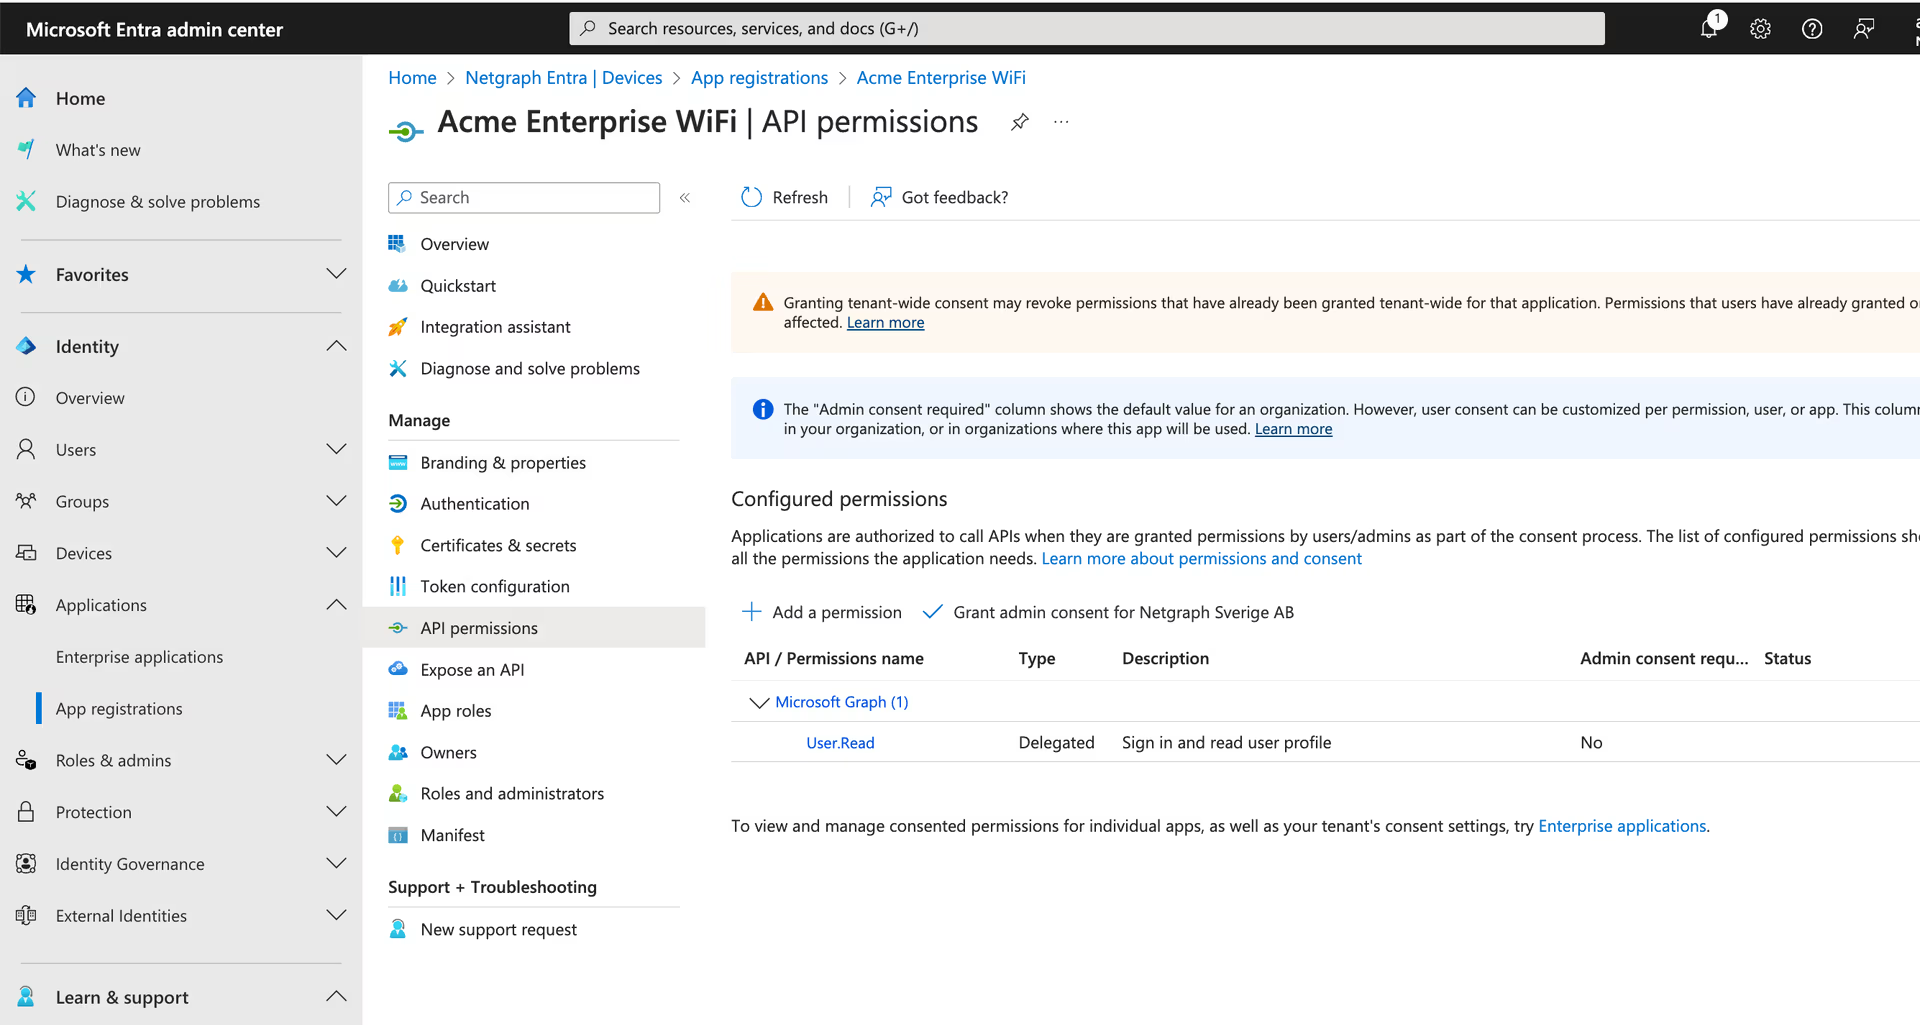Open the more options ellipsis by title

coord(1061,122)
